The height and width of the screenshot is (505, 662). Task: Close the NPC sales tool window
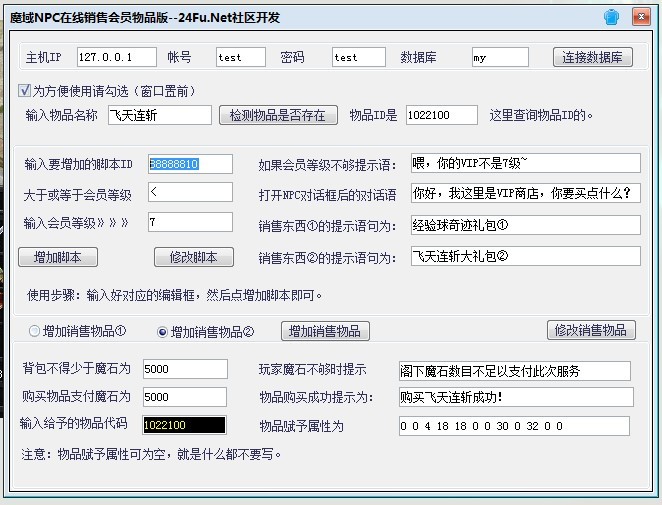(641, 17)
